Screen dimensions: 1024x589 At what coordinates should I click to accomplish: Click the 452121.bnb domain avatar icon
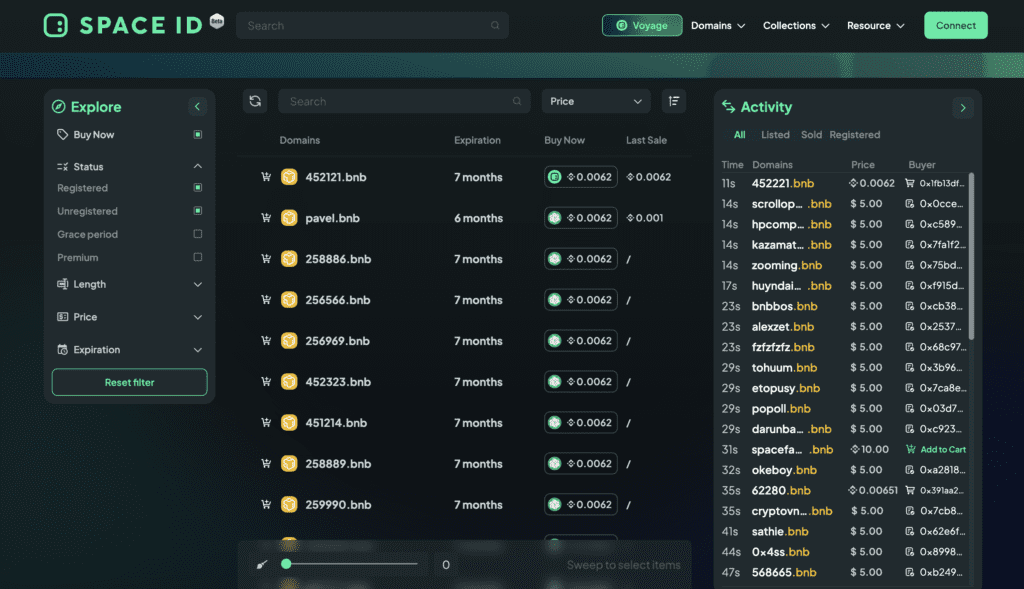click(x=289, y=177)
